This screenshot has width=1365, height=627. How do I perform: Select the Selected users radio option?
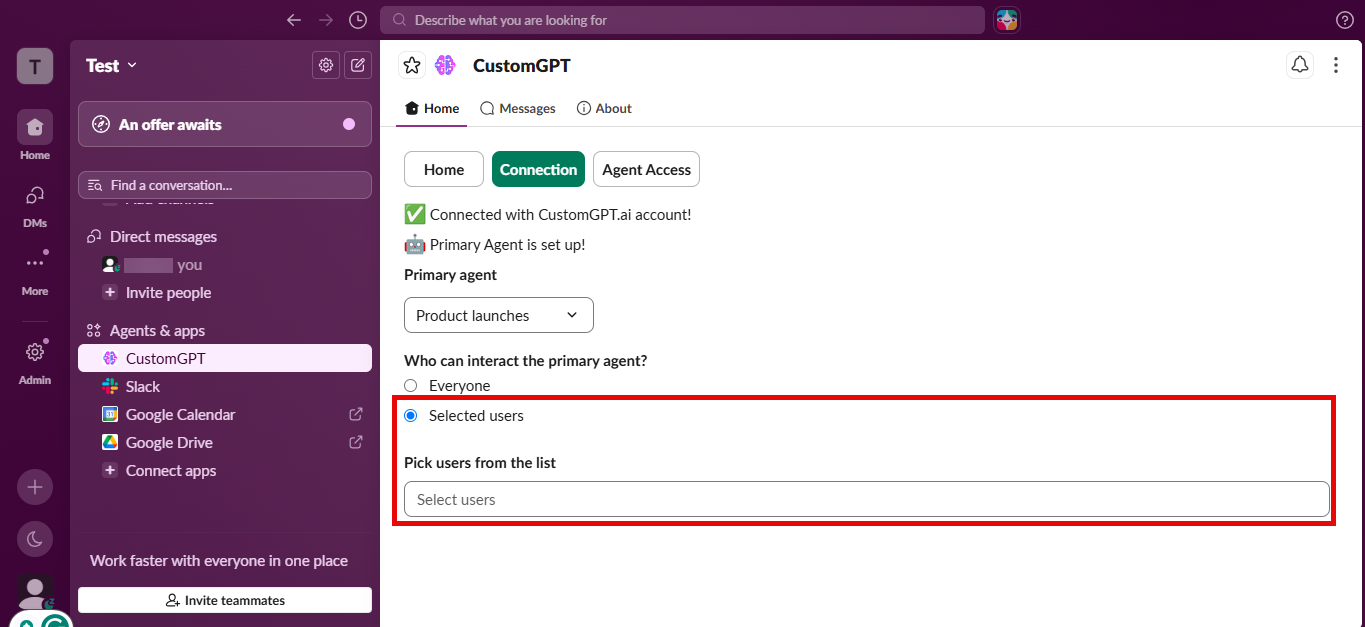coord(410,415)
